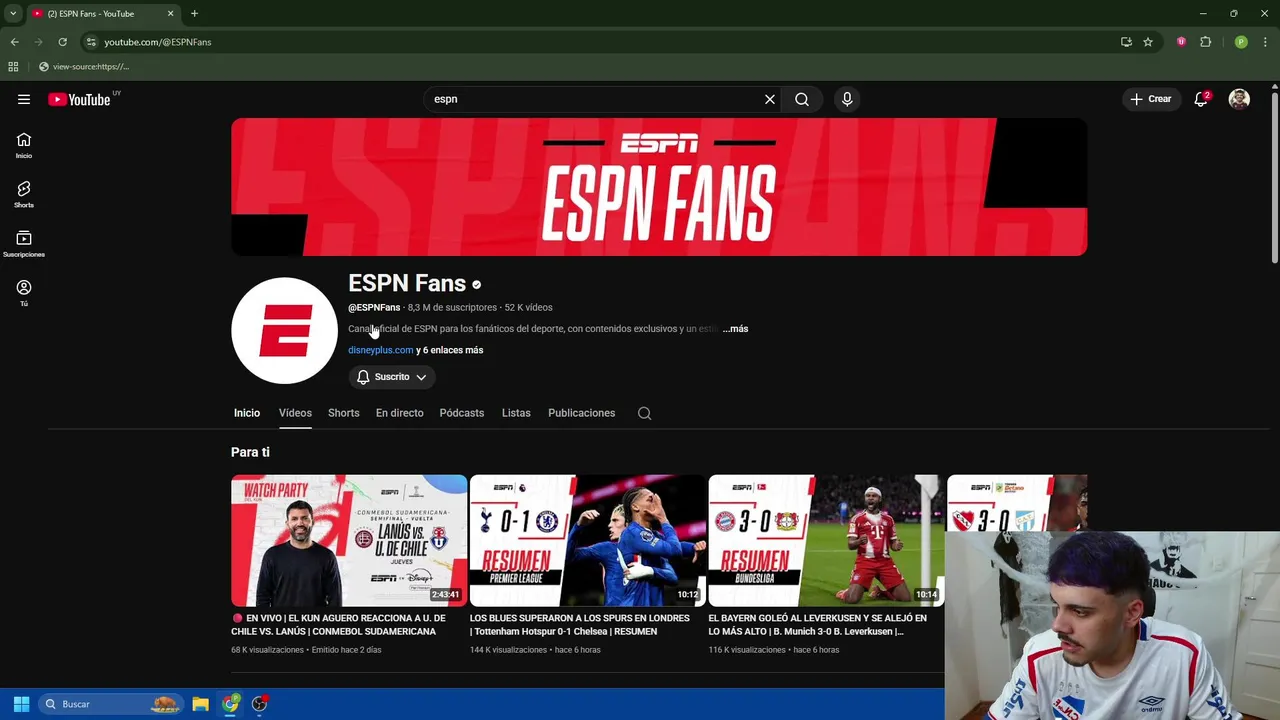Switch to the Videos channel tab
Image resolution: width=1280 pixels, height=720 pixels.
pyautogui.click(x=295, y=413)
